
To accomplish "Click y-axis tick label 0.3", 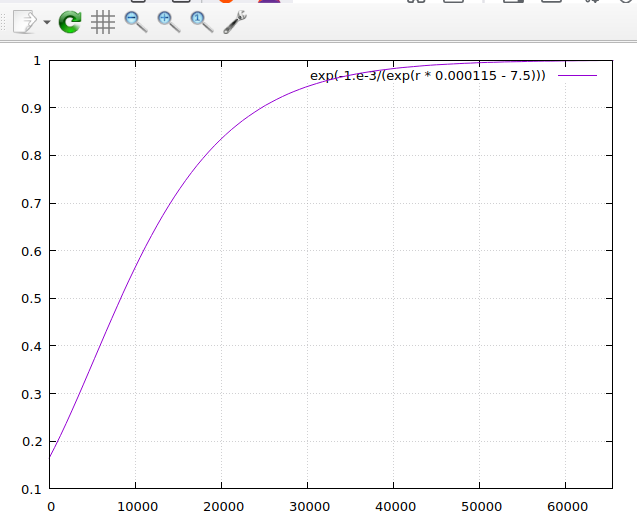I will tap(32, 394).
